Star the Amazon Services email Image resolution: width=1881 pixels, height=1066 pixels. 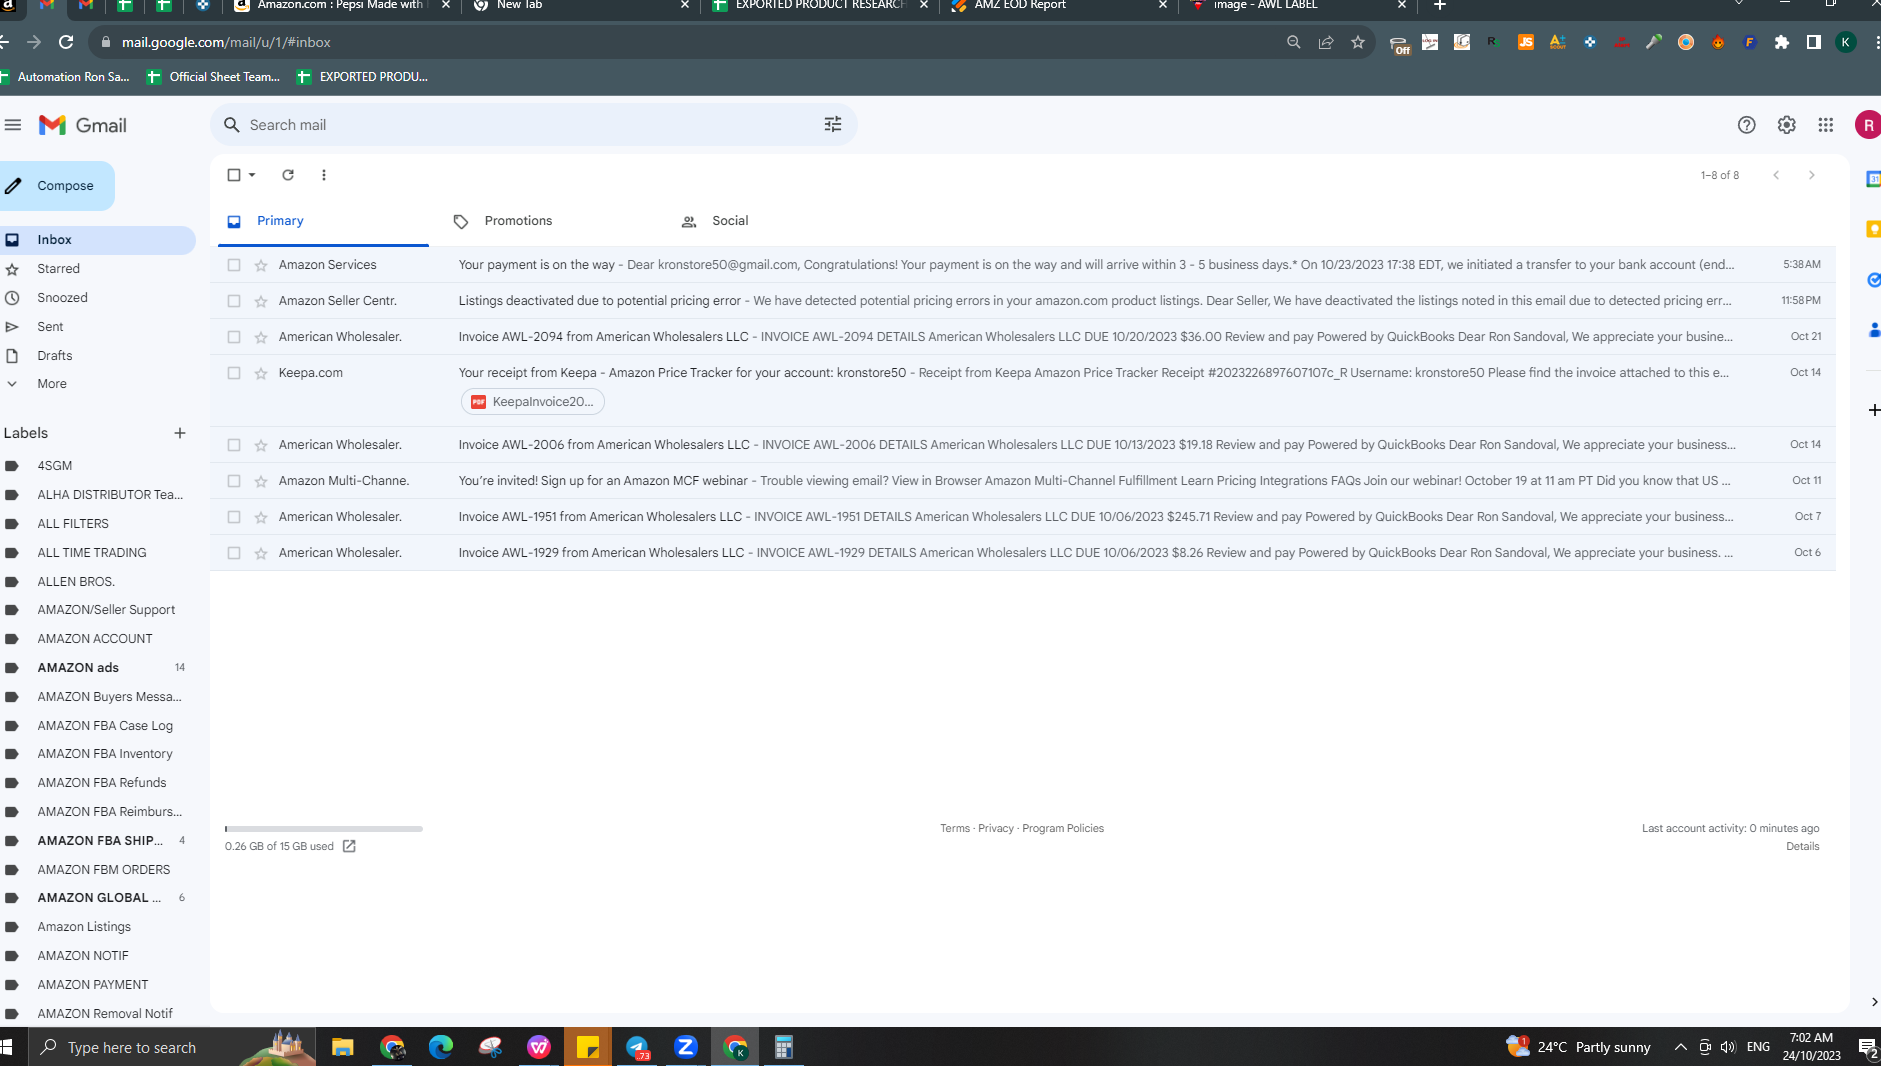(x=261, y=265)
